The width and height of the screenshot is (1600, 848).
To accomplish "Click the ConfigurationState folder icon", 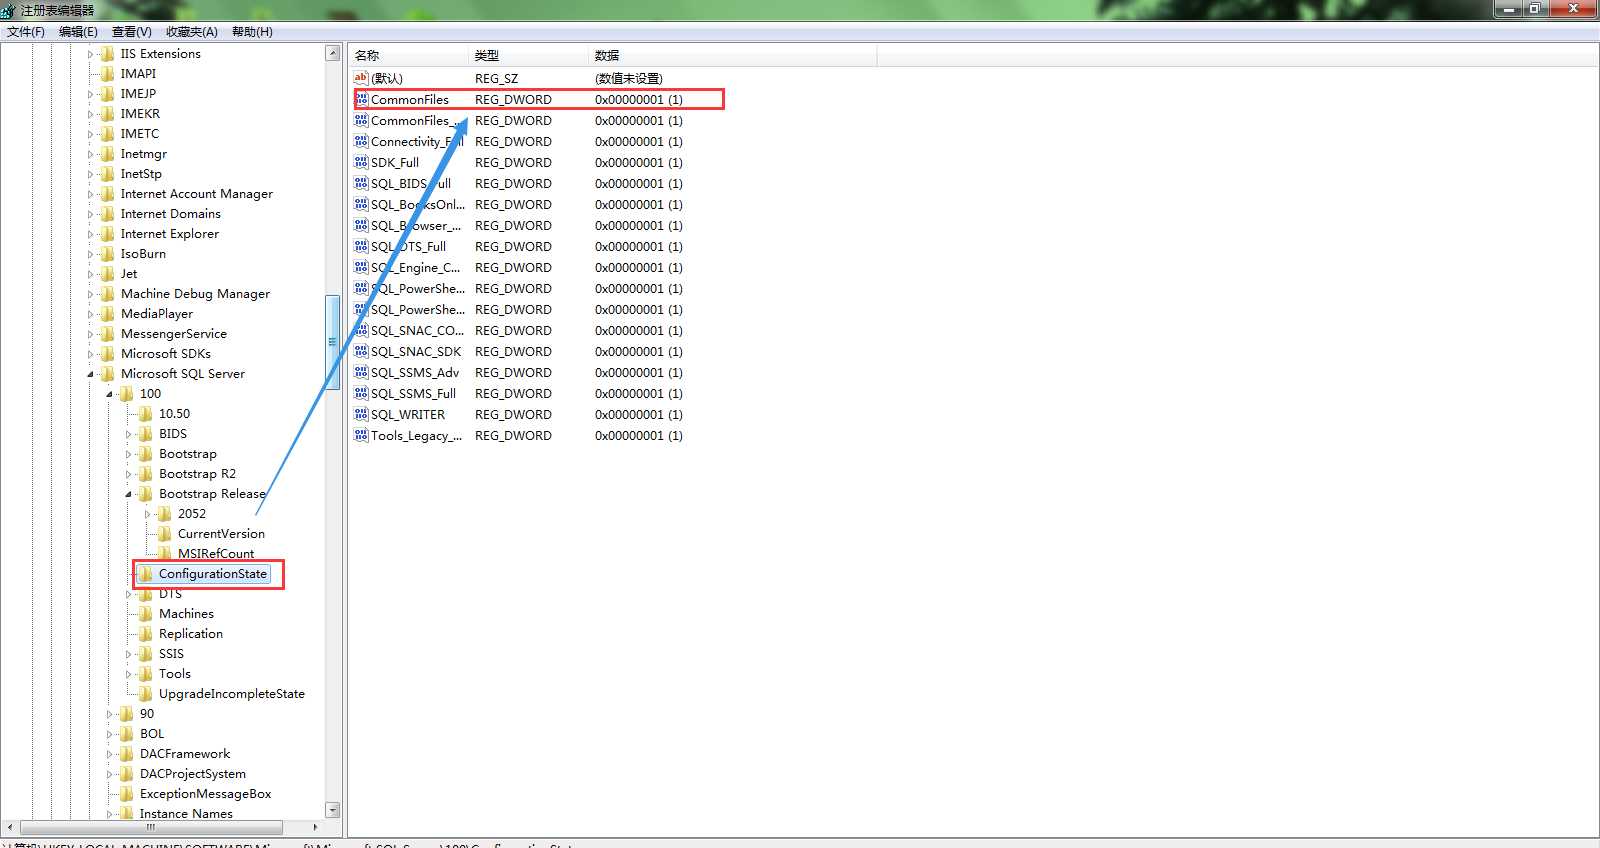I will pyautogui.click(x=145, y=574).
